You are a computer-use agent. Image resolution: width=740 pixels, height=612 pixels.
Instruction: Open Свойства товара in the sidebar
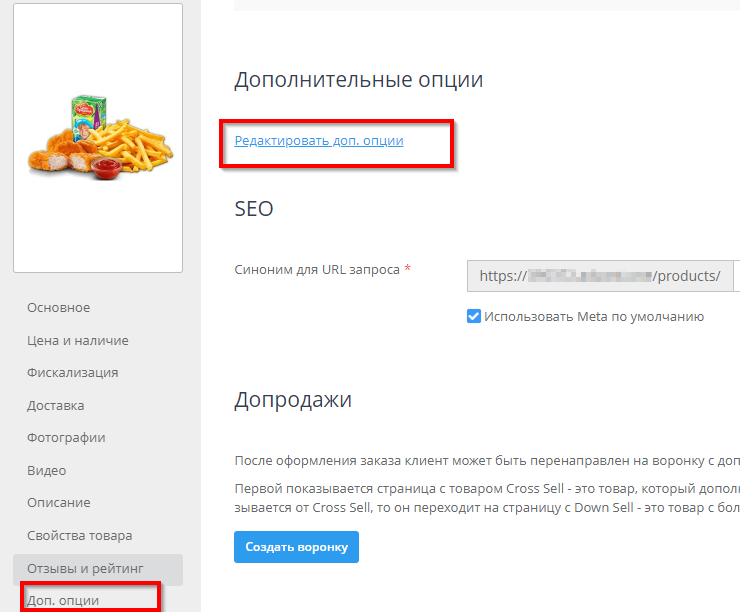coord(79,536)
